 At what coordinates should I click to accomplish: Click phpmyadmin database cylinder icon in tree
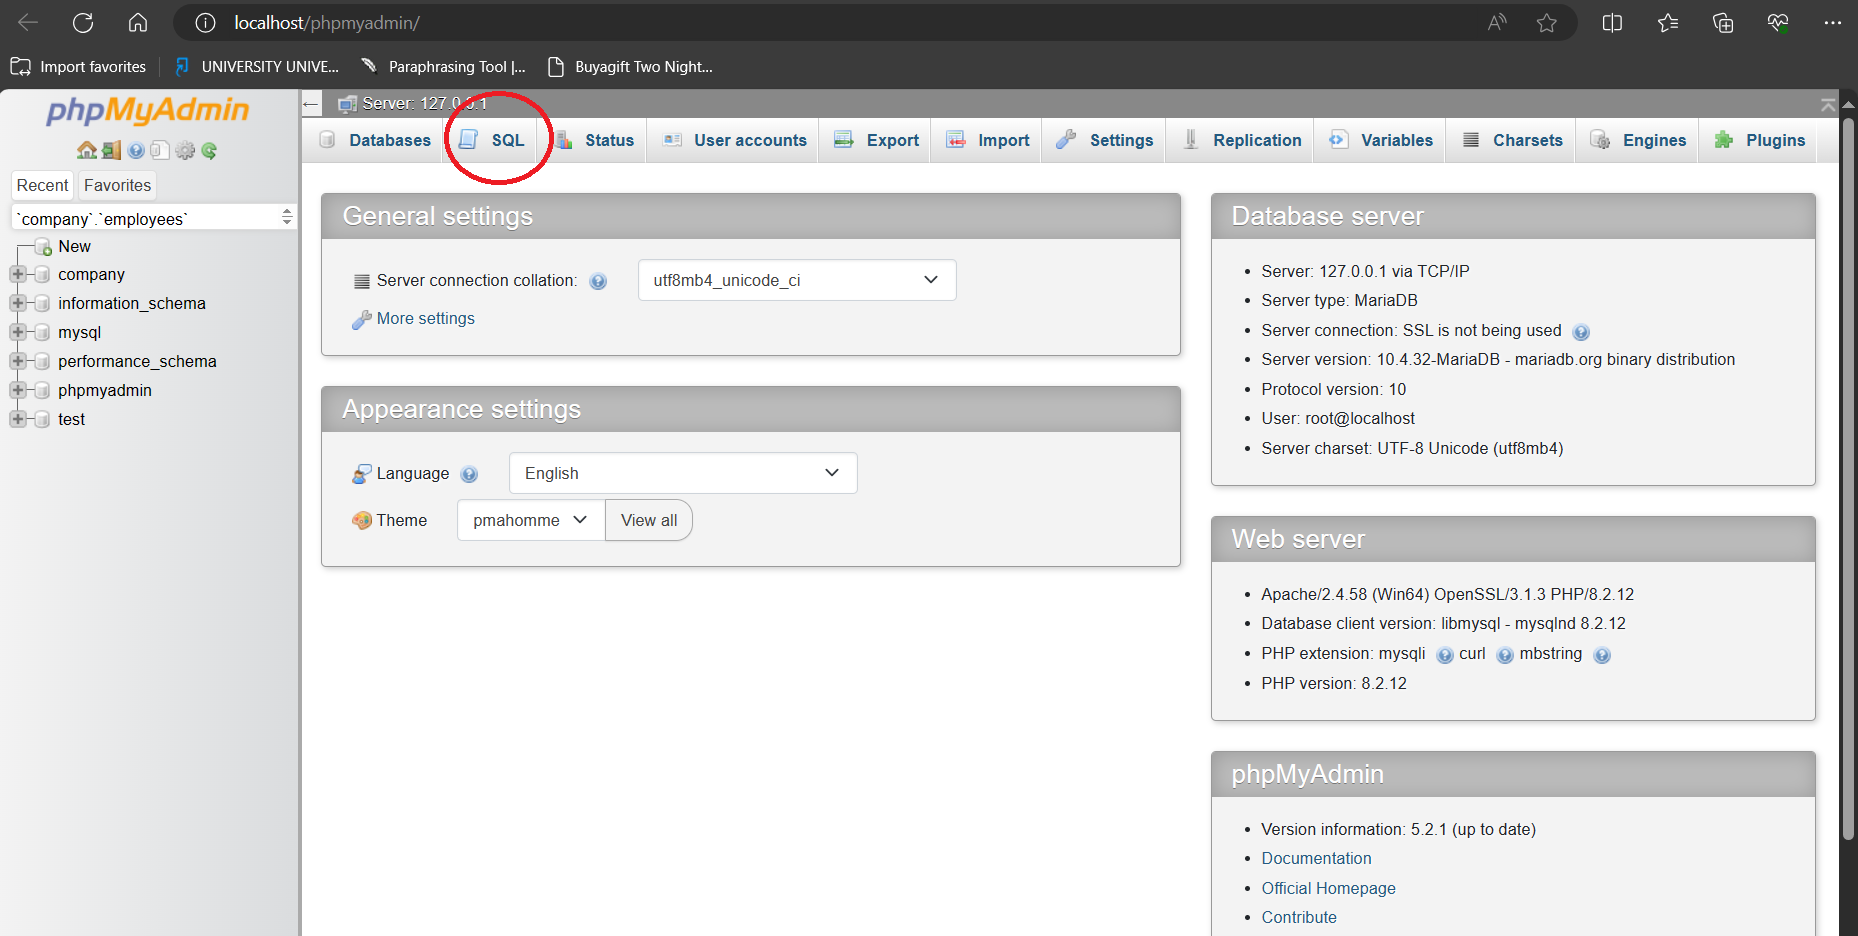tap(42, 390)
